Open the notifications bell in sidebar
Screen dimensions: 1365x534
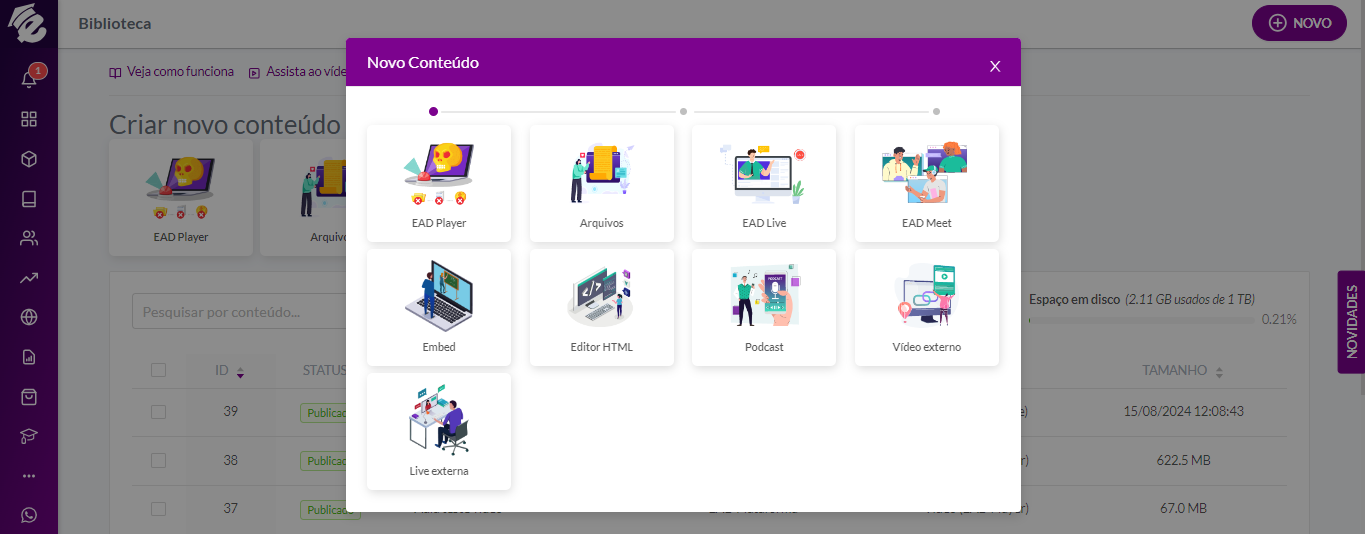click(29, 80)
